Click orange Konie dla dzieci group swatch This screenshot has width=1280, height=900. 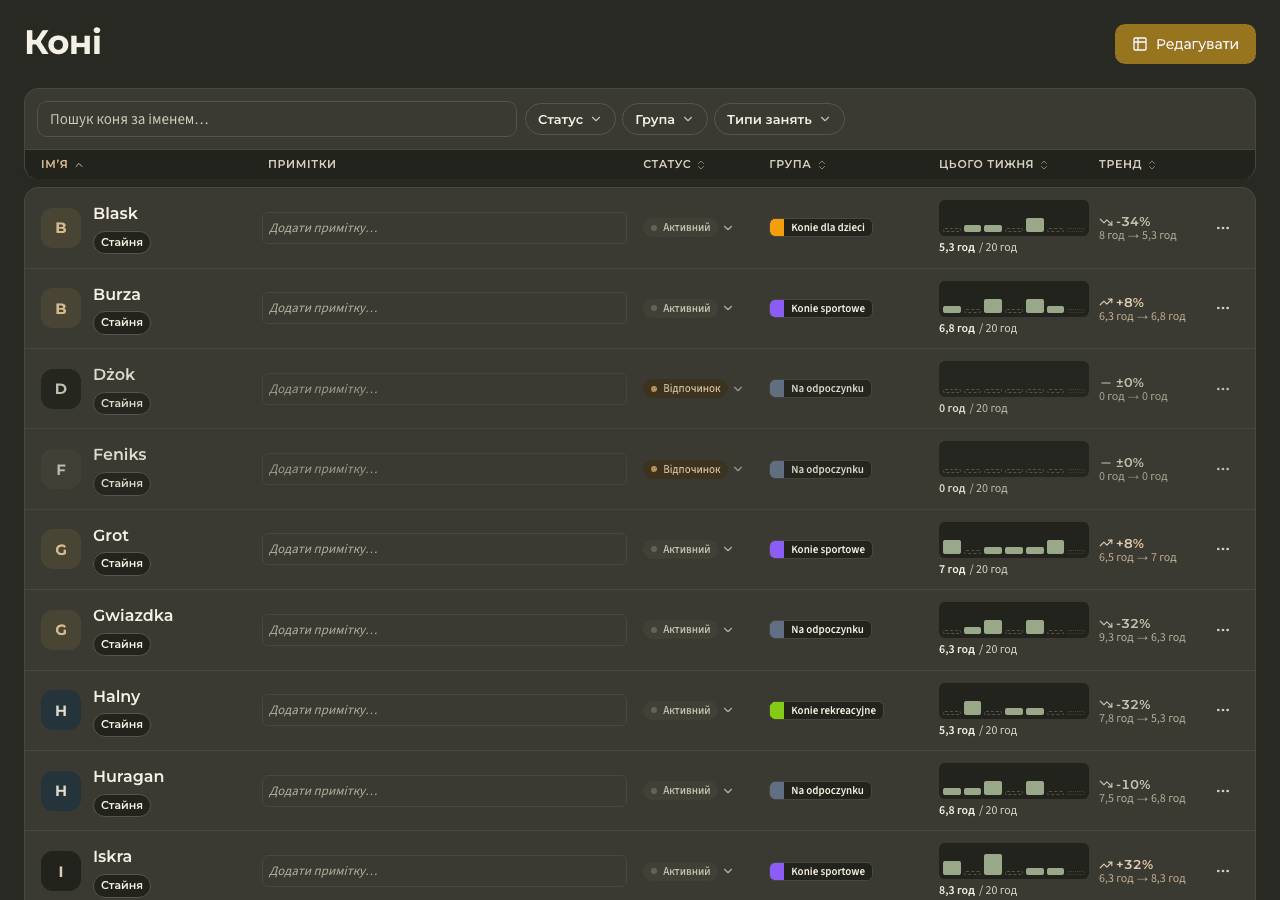(777, 228)
